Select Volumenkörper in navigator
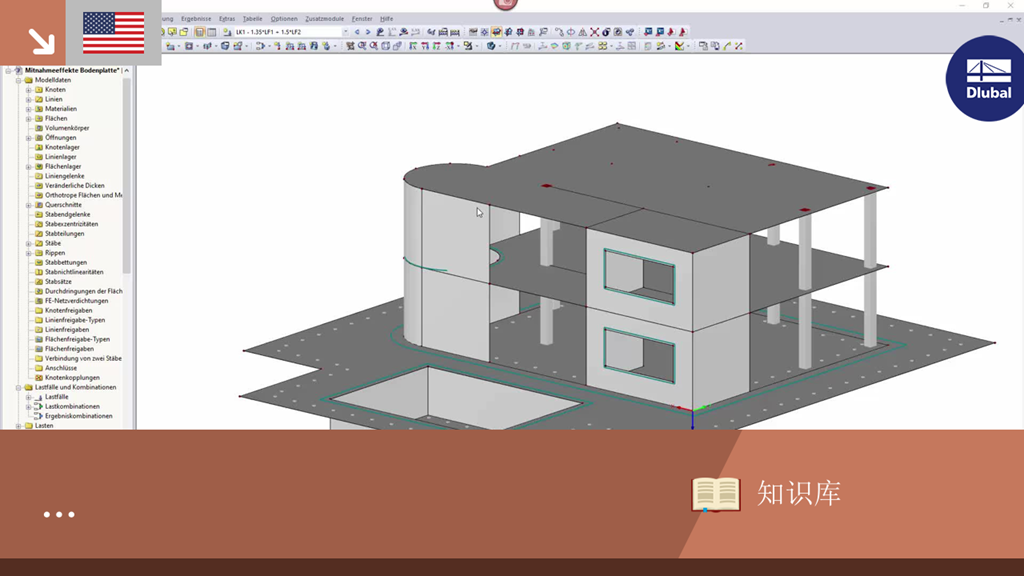The height and width of the screenshot is (576, 1024). [67, 128]
